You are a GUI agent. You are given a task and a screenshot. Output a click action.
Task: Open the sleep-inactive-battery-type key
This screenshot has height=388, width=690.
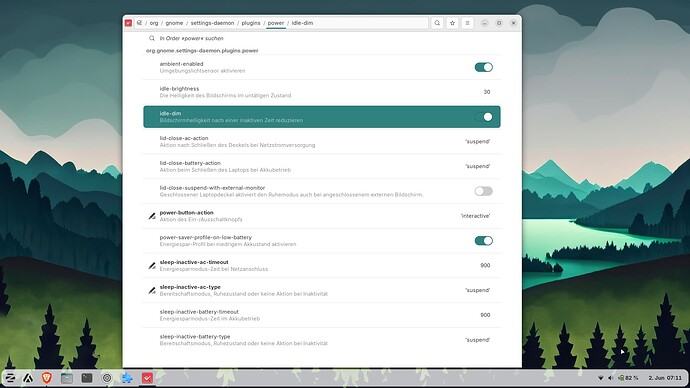click(x=322, y=340)
